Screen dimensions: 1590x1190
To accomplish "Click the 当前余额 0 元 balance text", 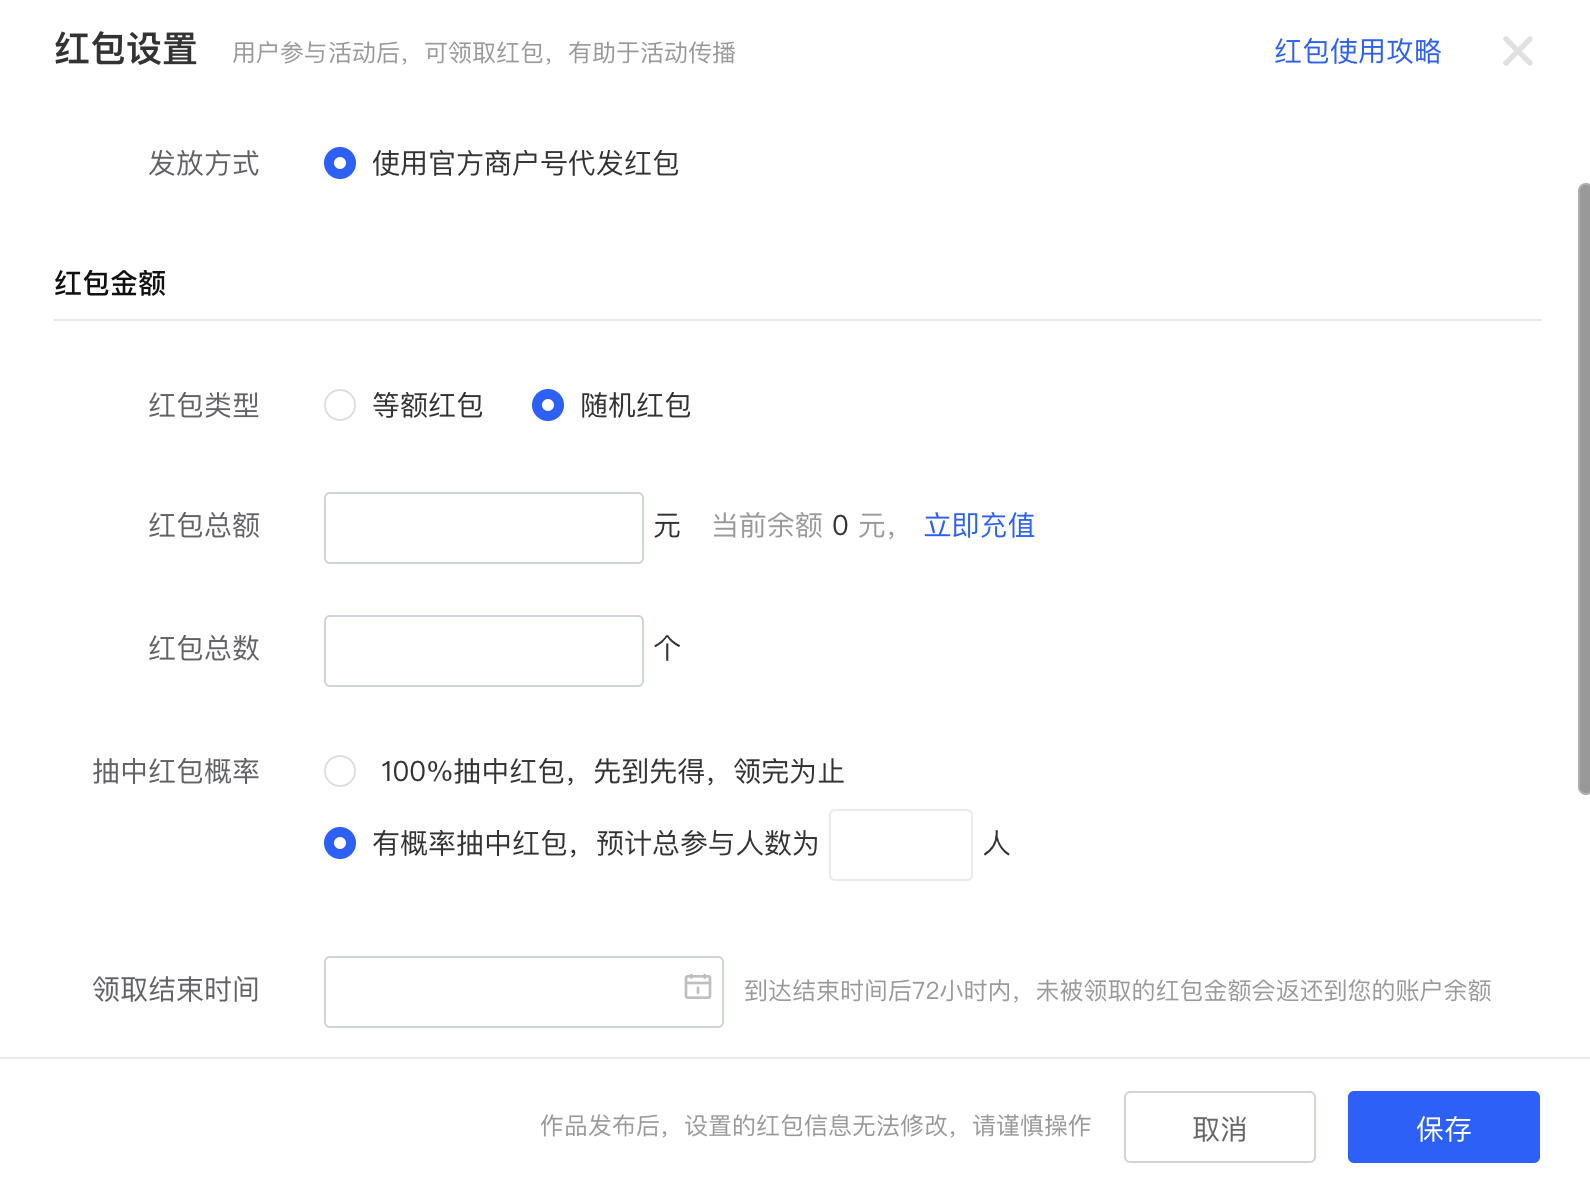I will pos(802,526).
